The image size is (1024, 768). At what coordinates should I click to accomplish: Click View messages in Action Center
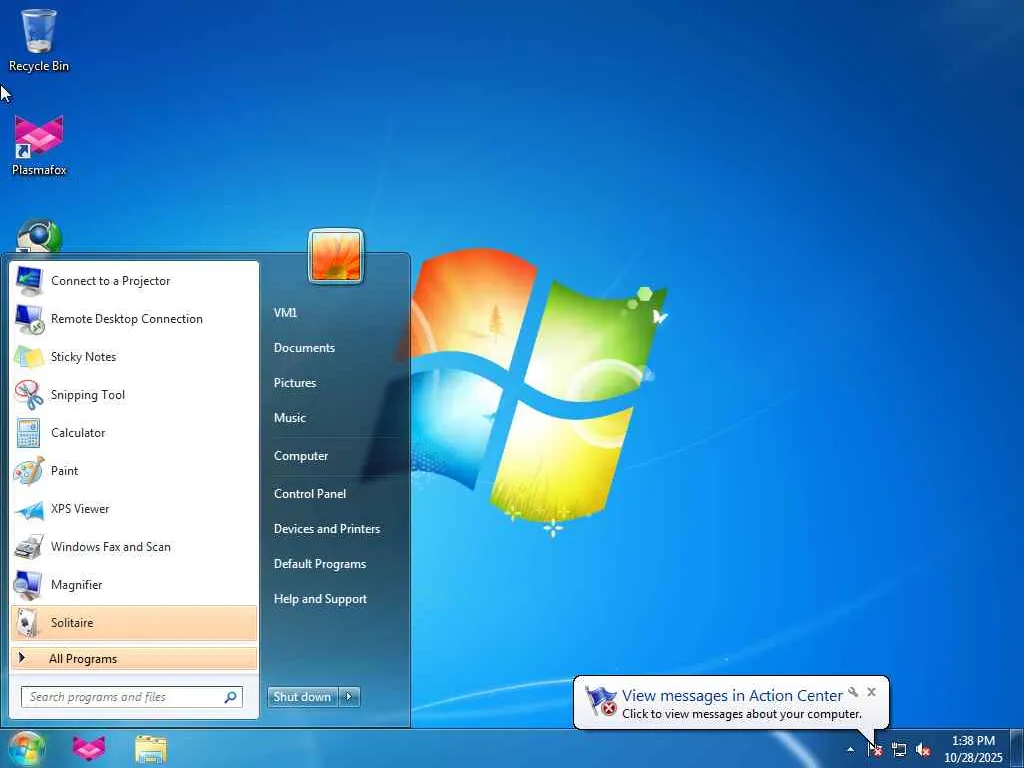[x=732, y=696]
